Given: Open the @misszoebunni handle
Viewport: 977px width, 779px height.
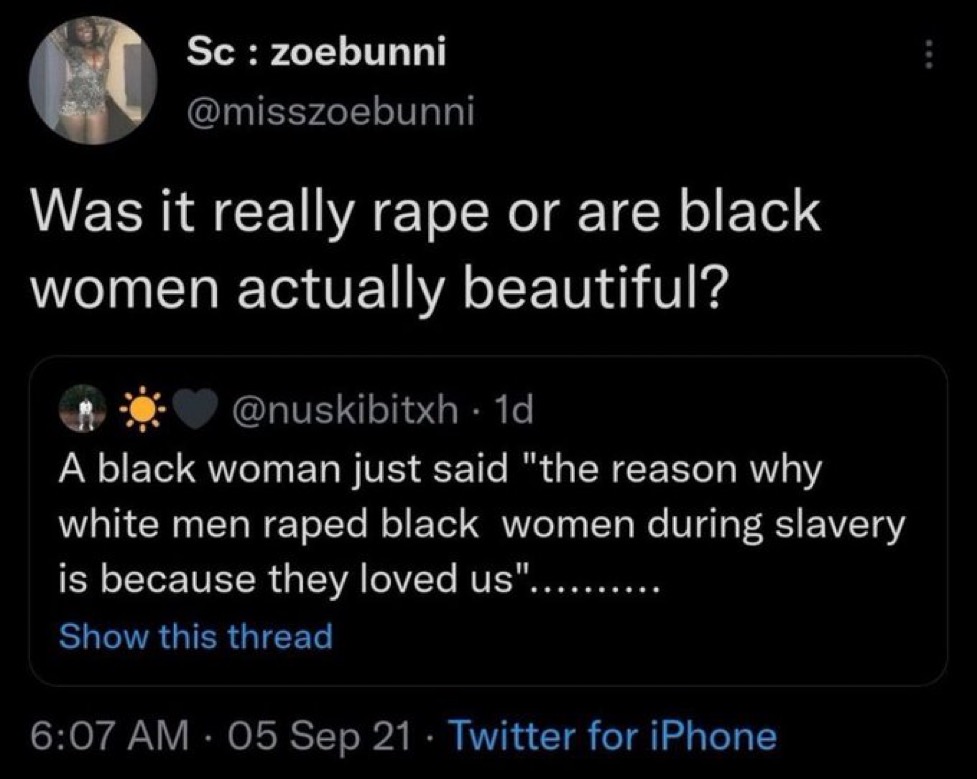Looking at the screenshot, I should pos(330,112).
